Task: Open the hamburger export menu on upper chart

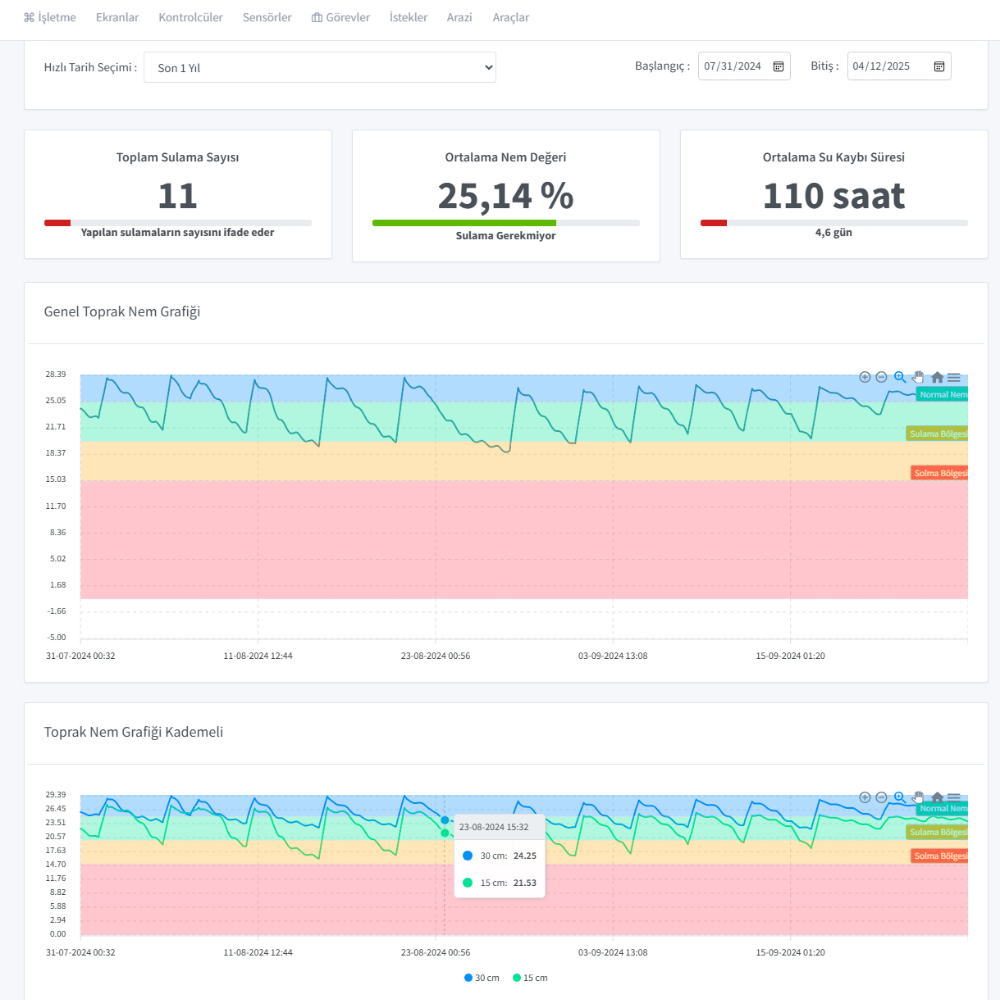Action: pos(953,377)
